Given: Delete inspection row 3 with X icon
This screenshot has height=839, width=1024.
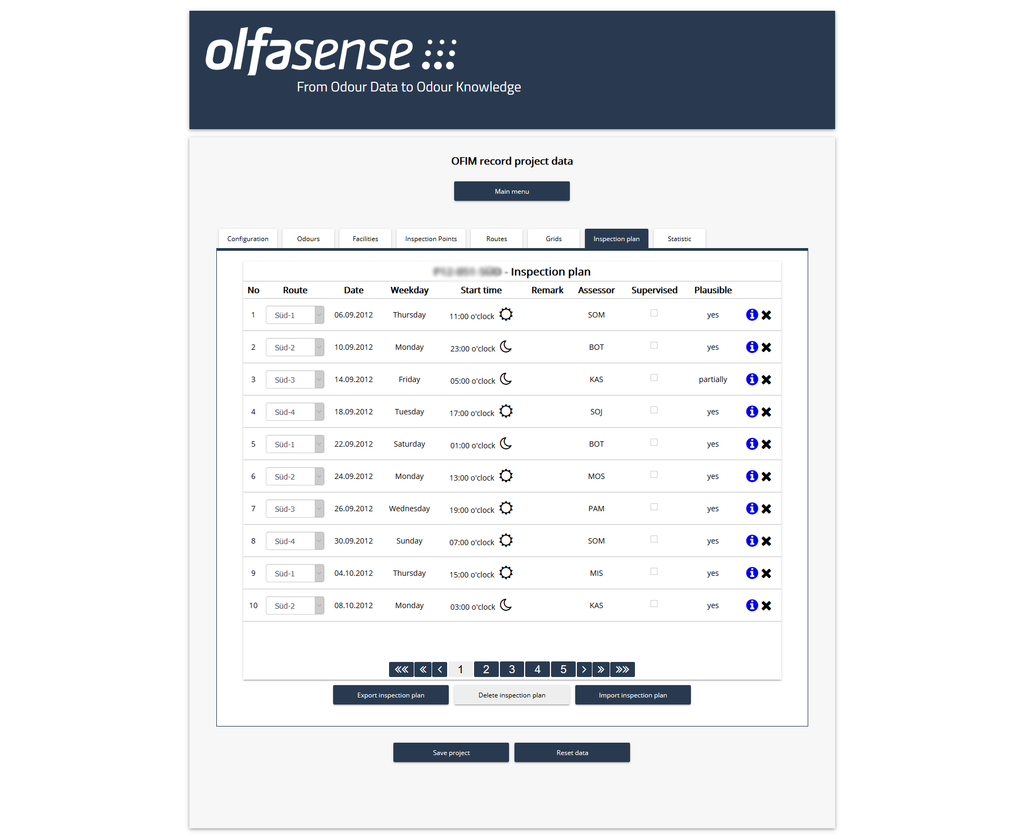Looking at the screenshot, I should click(766, 380).
